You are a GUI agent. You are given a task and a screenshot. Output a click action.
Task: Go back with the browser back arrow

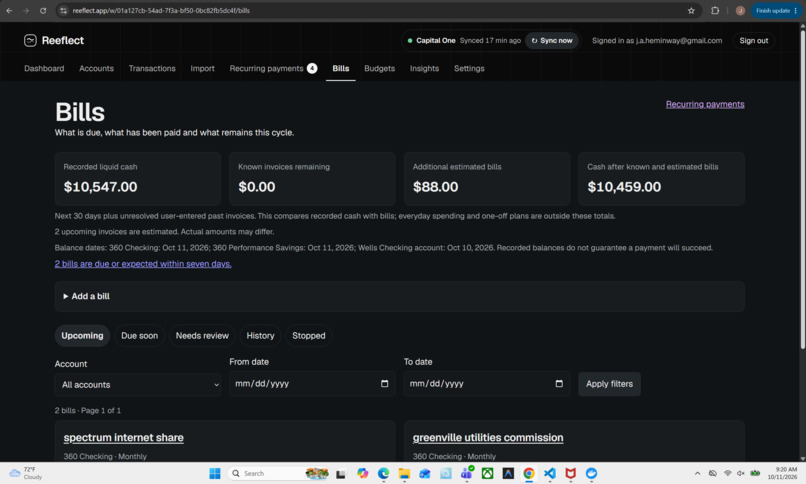[x=9, y=10]
